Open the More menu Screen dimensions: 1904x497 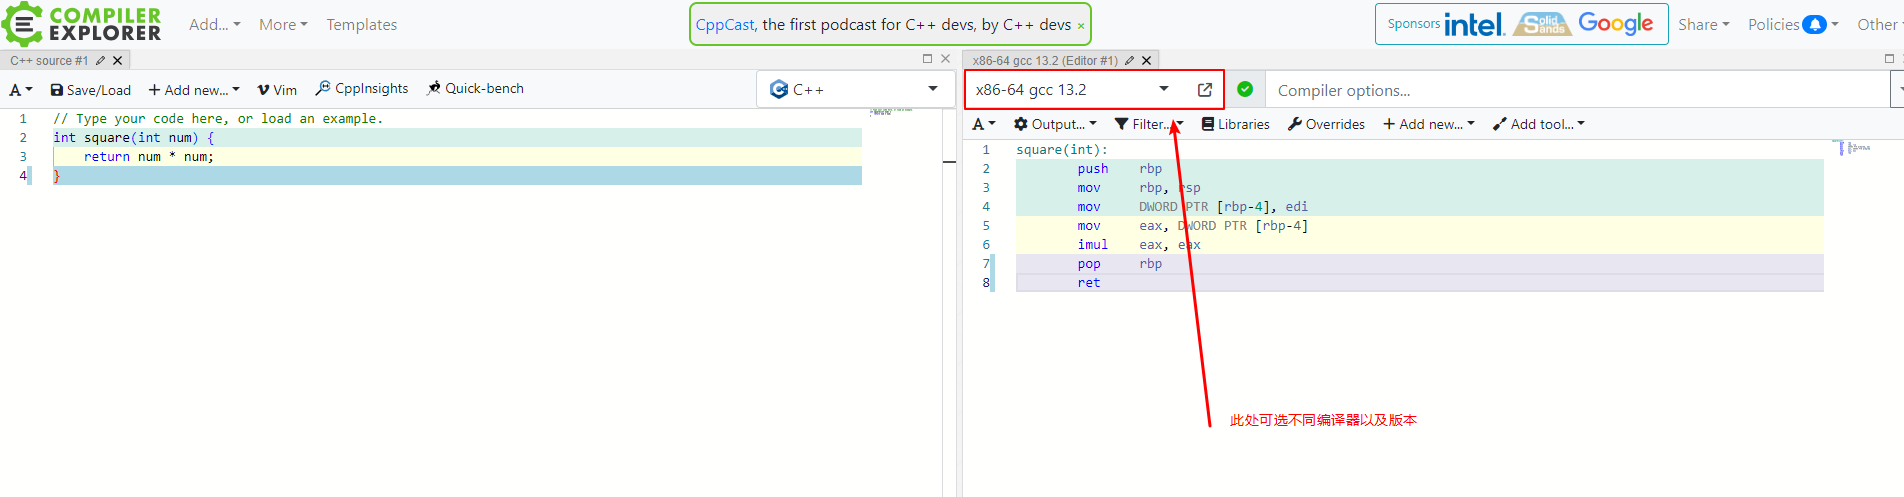[283, 24]
